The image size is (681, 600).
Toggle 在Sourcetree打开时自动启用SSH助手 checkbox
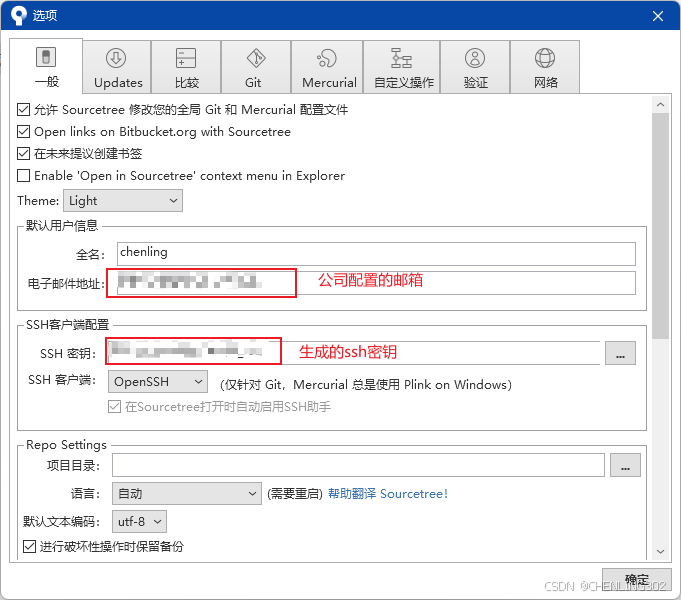pyautogui.click(x=114, y=407)
